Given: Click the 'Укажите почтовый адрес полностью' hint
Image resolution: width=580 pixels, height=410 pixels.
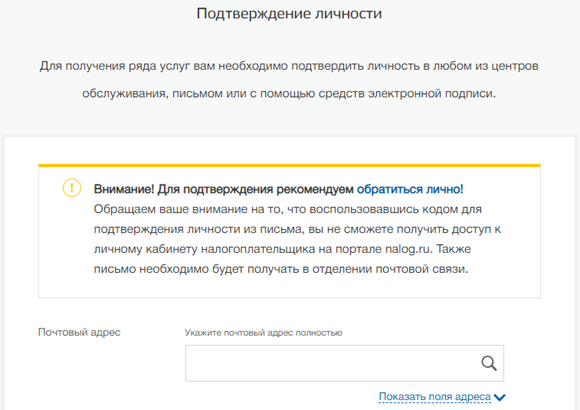Looking at the screenshot, I should coord(263,333).
